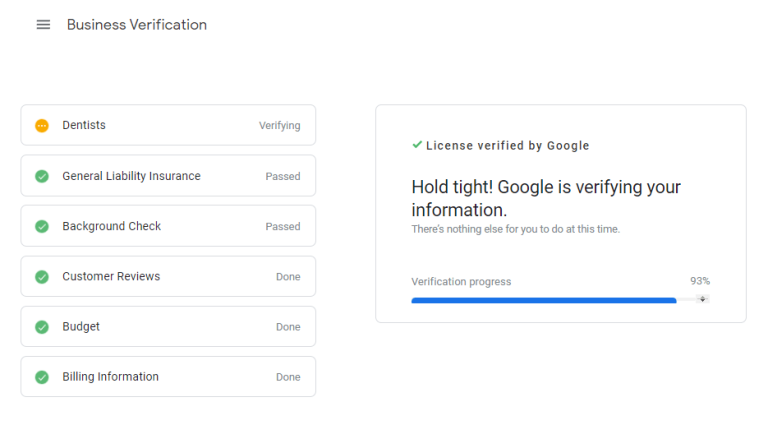Image resolution: width=768 pixels, height=425 pixels.
Task: Click the green check beside Background Check
Action: point(42,226)
